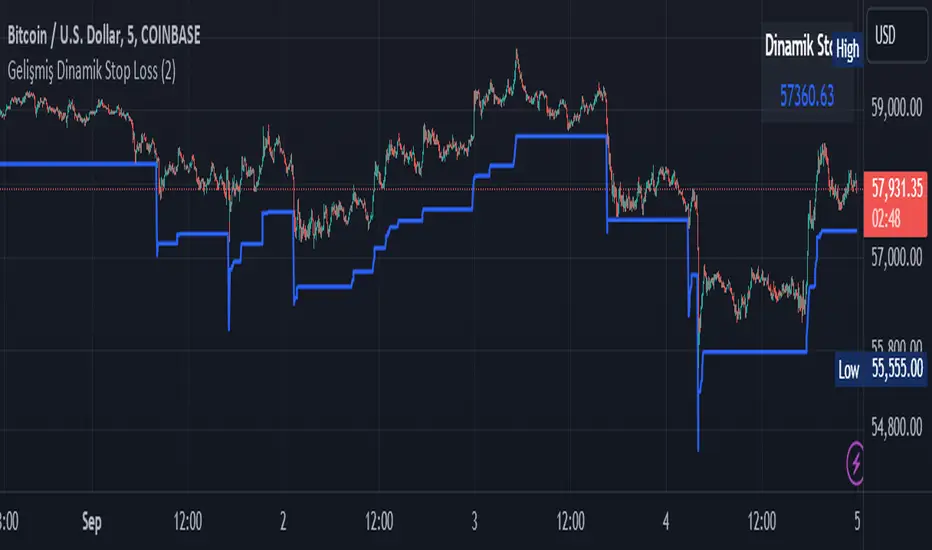The height and width of the screenshot is (550, 932).
Task: Click the date 3 on time axis
Action: coord(475,520)
